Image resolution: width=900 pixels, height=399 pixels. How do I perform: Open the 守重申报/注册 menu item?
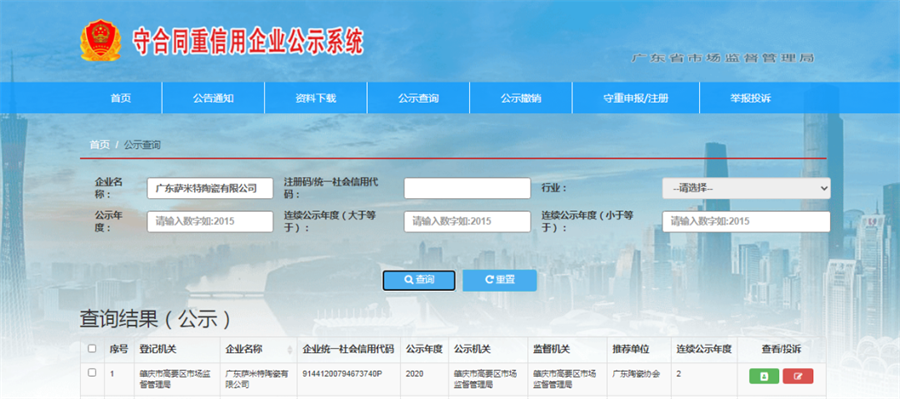636,98
